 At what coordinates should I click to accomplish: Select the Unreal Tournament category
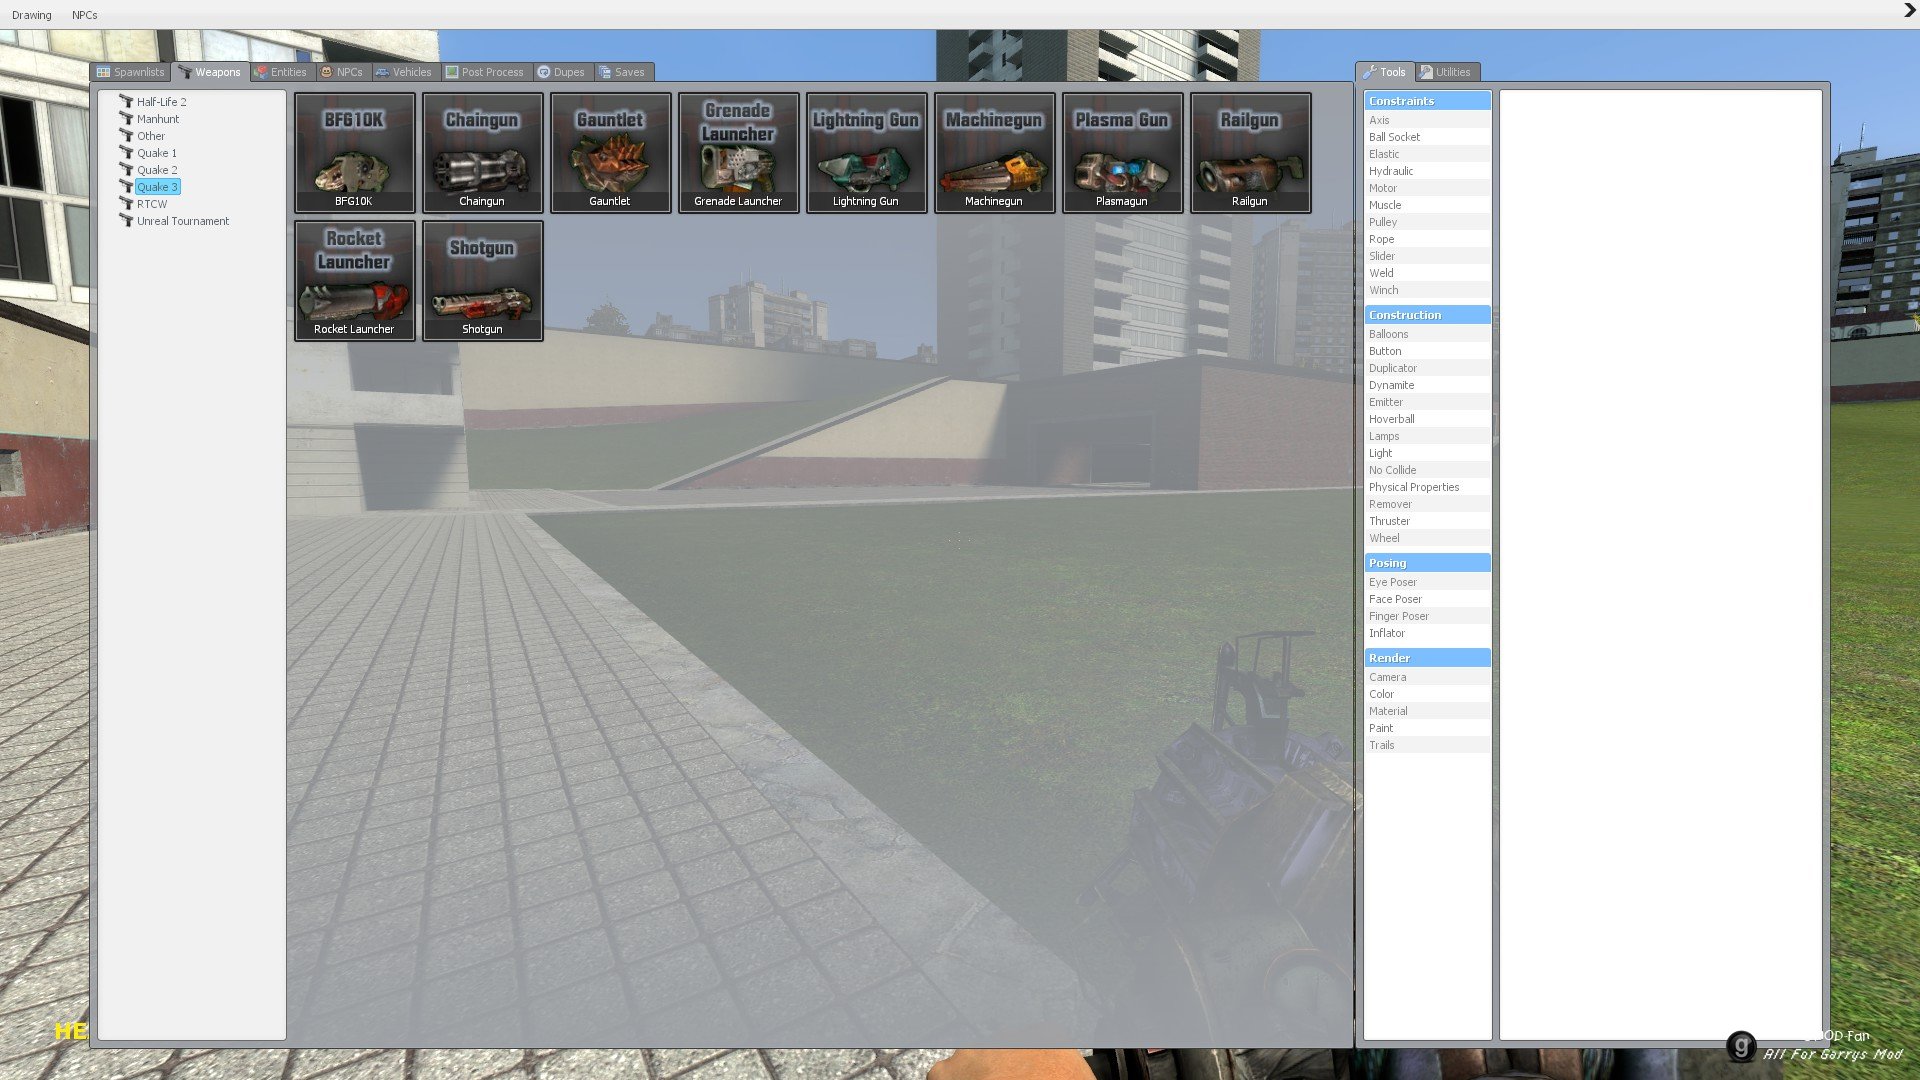182,221
